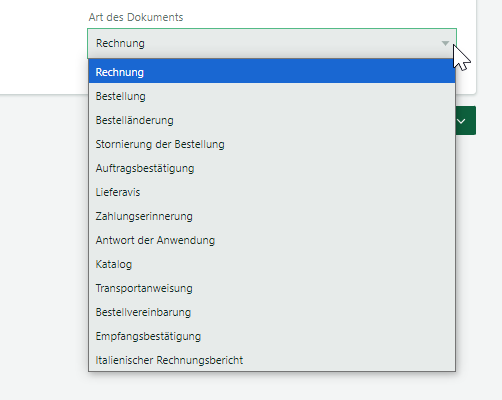The image size is (502, 400).
Task: Select Auftragsbestätigung from the list
Action: click(x=272, y=168)
